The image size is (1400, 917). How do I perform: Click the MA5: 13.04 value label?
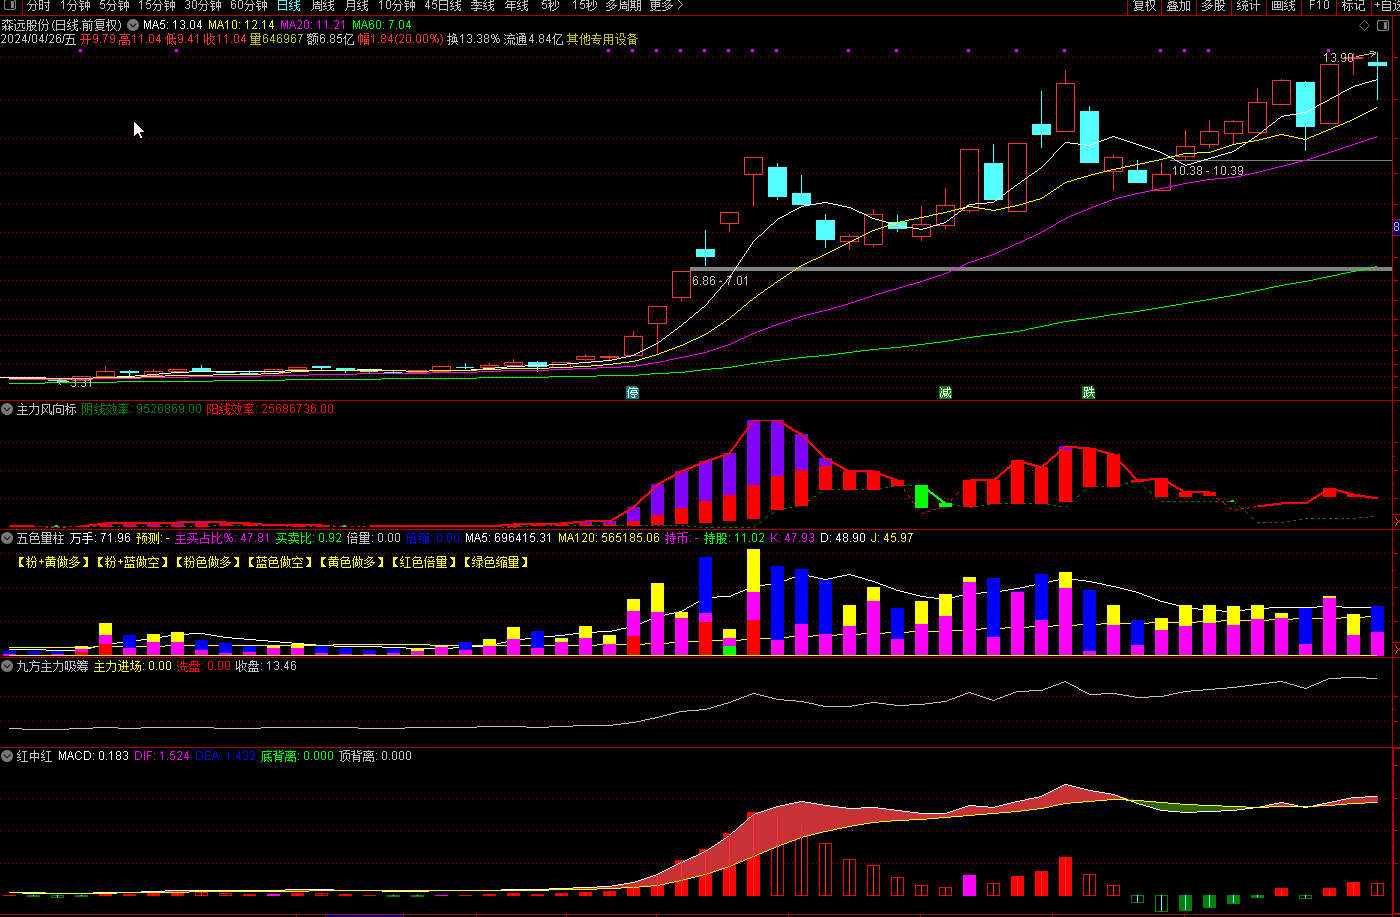tap(172, 24)
